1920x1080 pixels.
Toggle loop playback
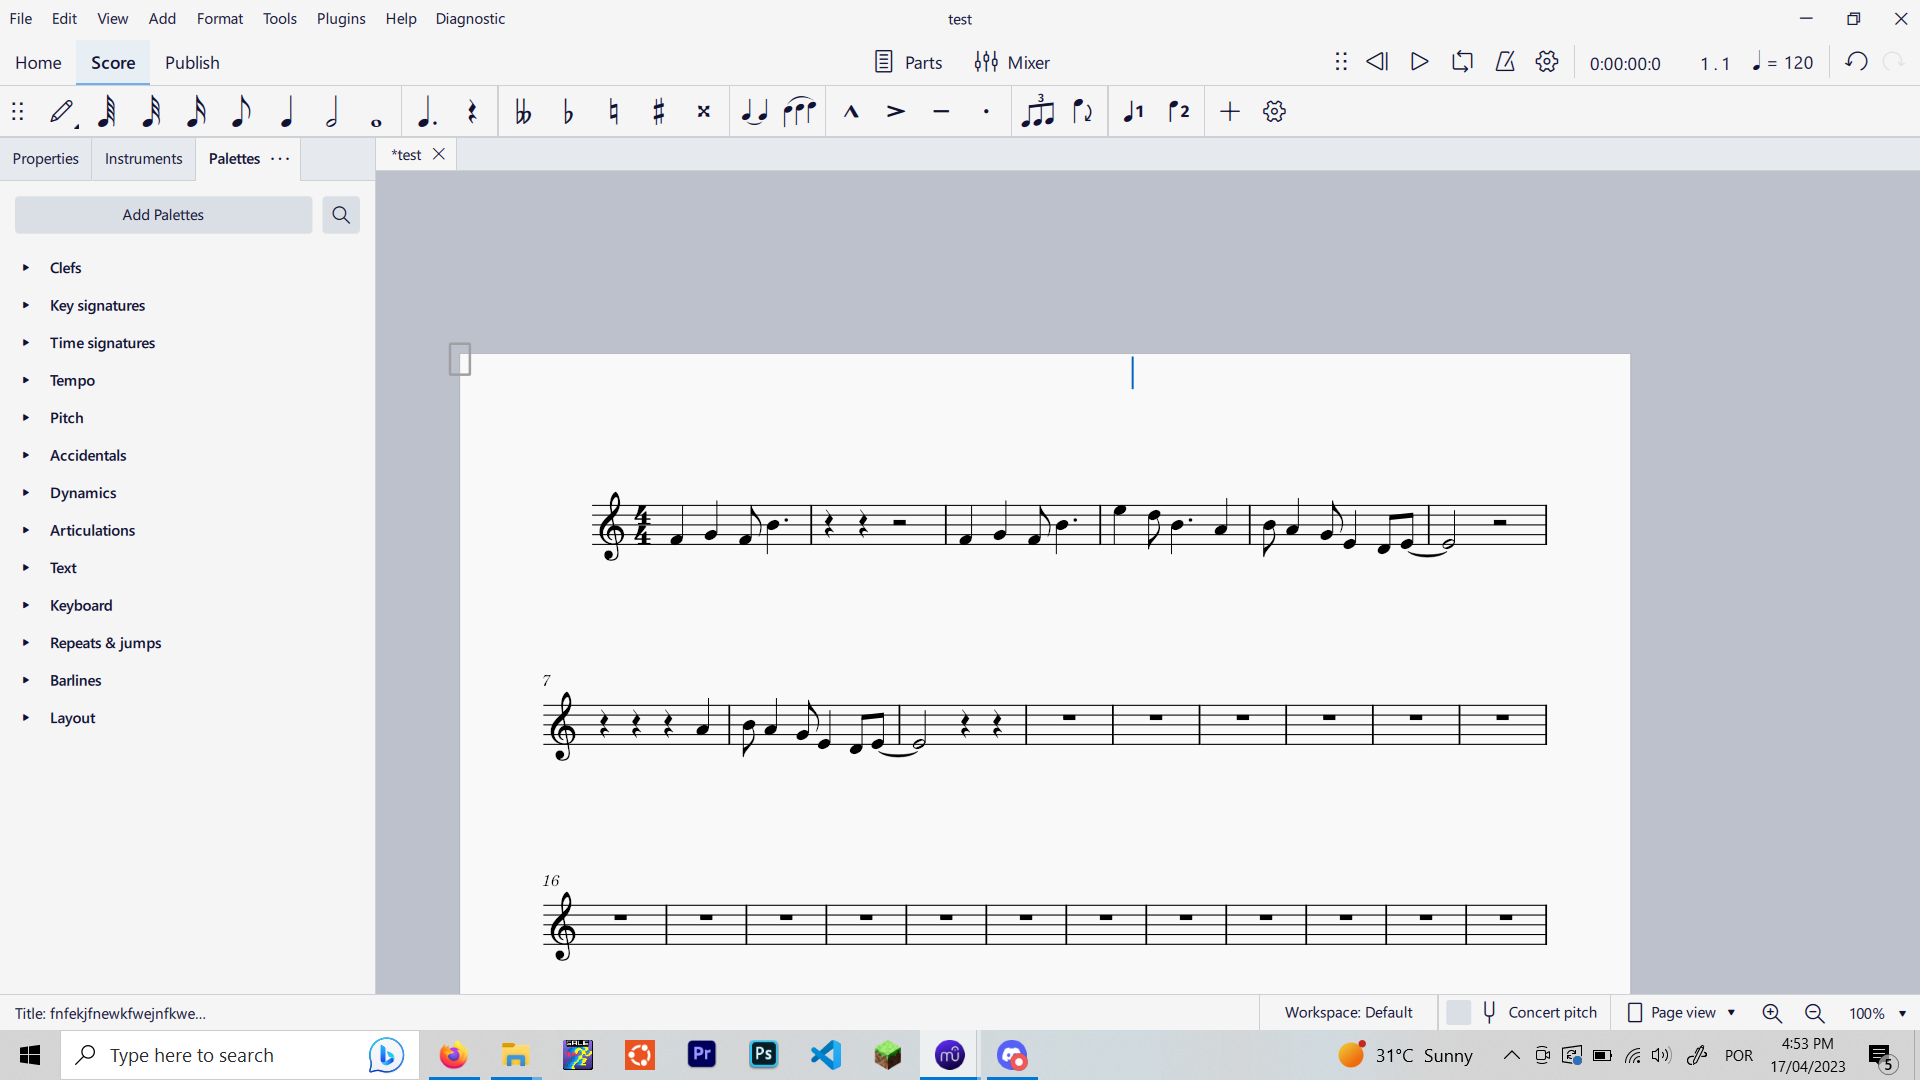tap(1462, 61)
